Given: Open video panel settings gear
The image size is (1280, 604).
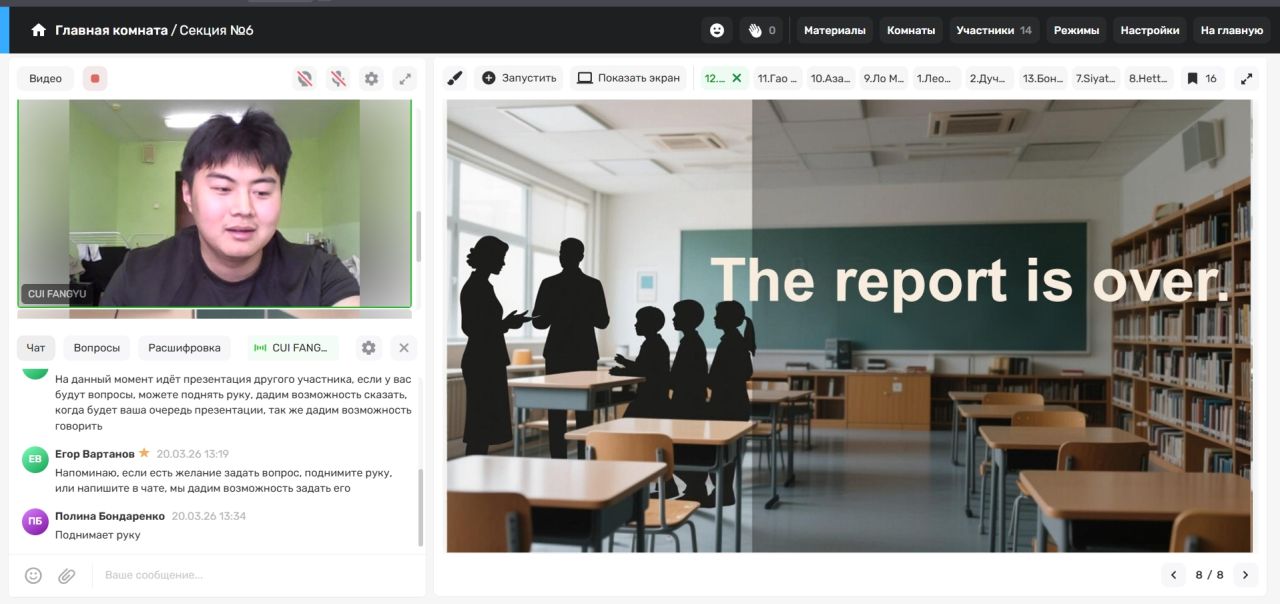Looking at the screenshot, I should (x=371, y=78).
